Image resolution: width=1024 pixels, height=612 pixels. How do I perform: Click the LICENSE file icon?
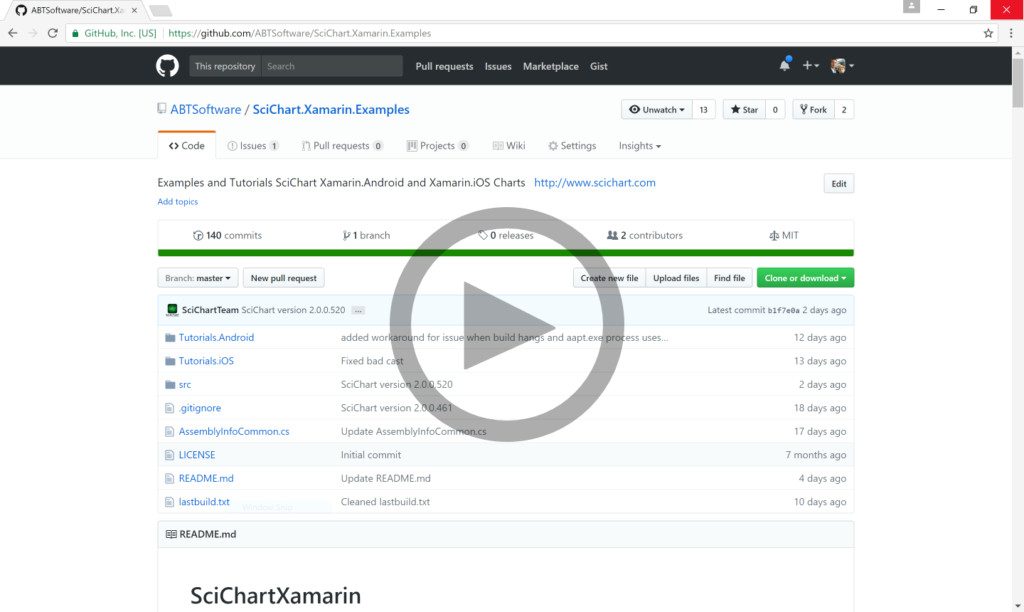click(169, 455)
